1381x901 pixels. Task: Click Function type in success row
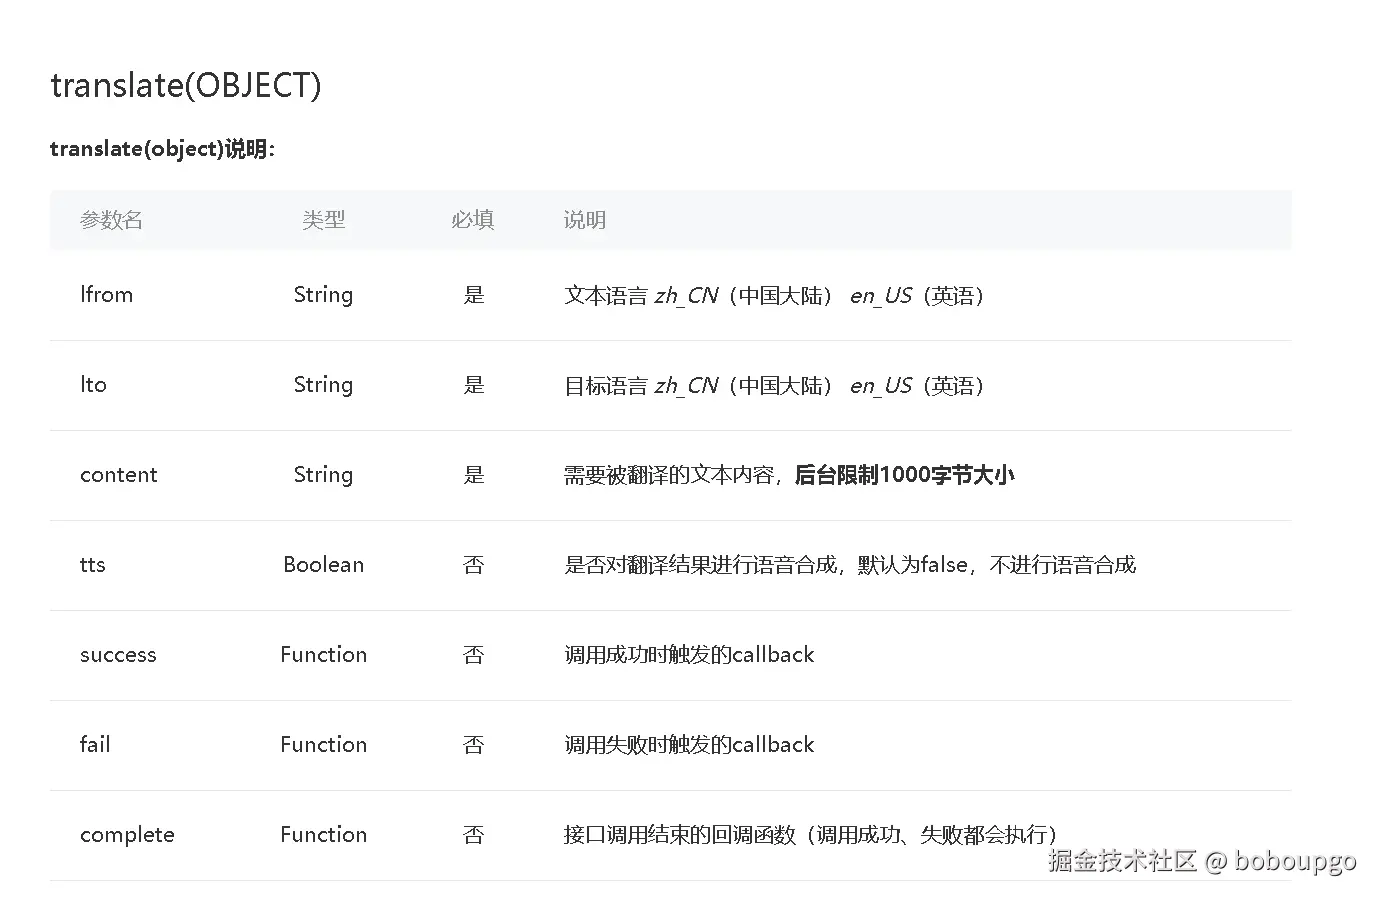(323, 655)
